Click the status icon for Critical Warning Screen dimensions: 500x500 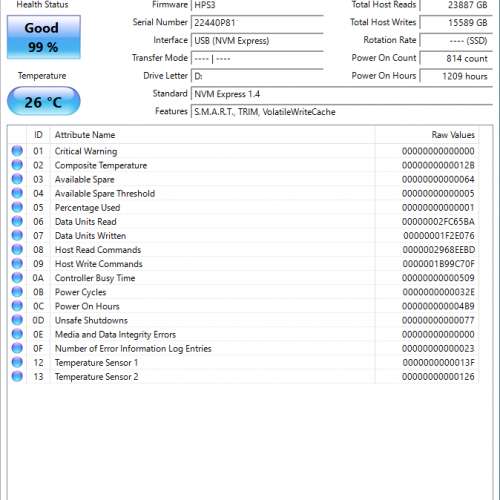coord(17,151)
